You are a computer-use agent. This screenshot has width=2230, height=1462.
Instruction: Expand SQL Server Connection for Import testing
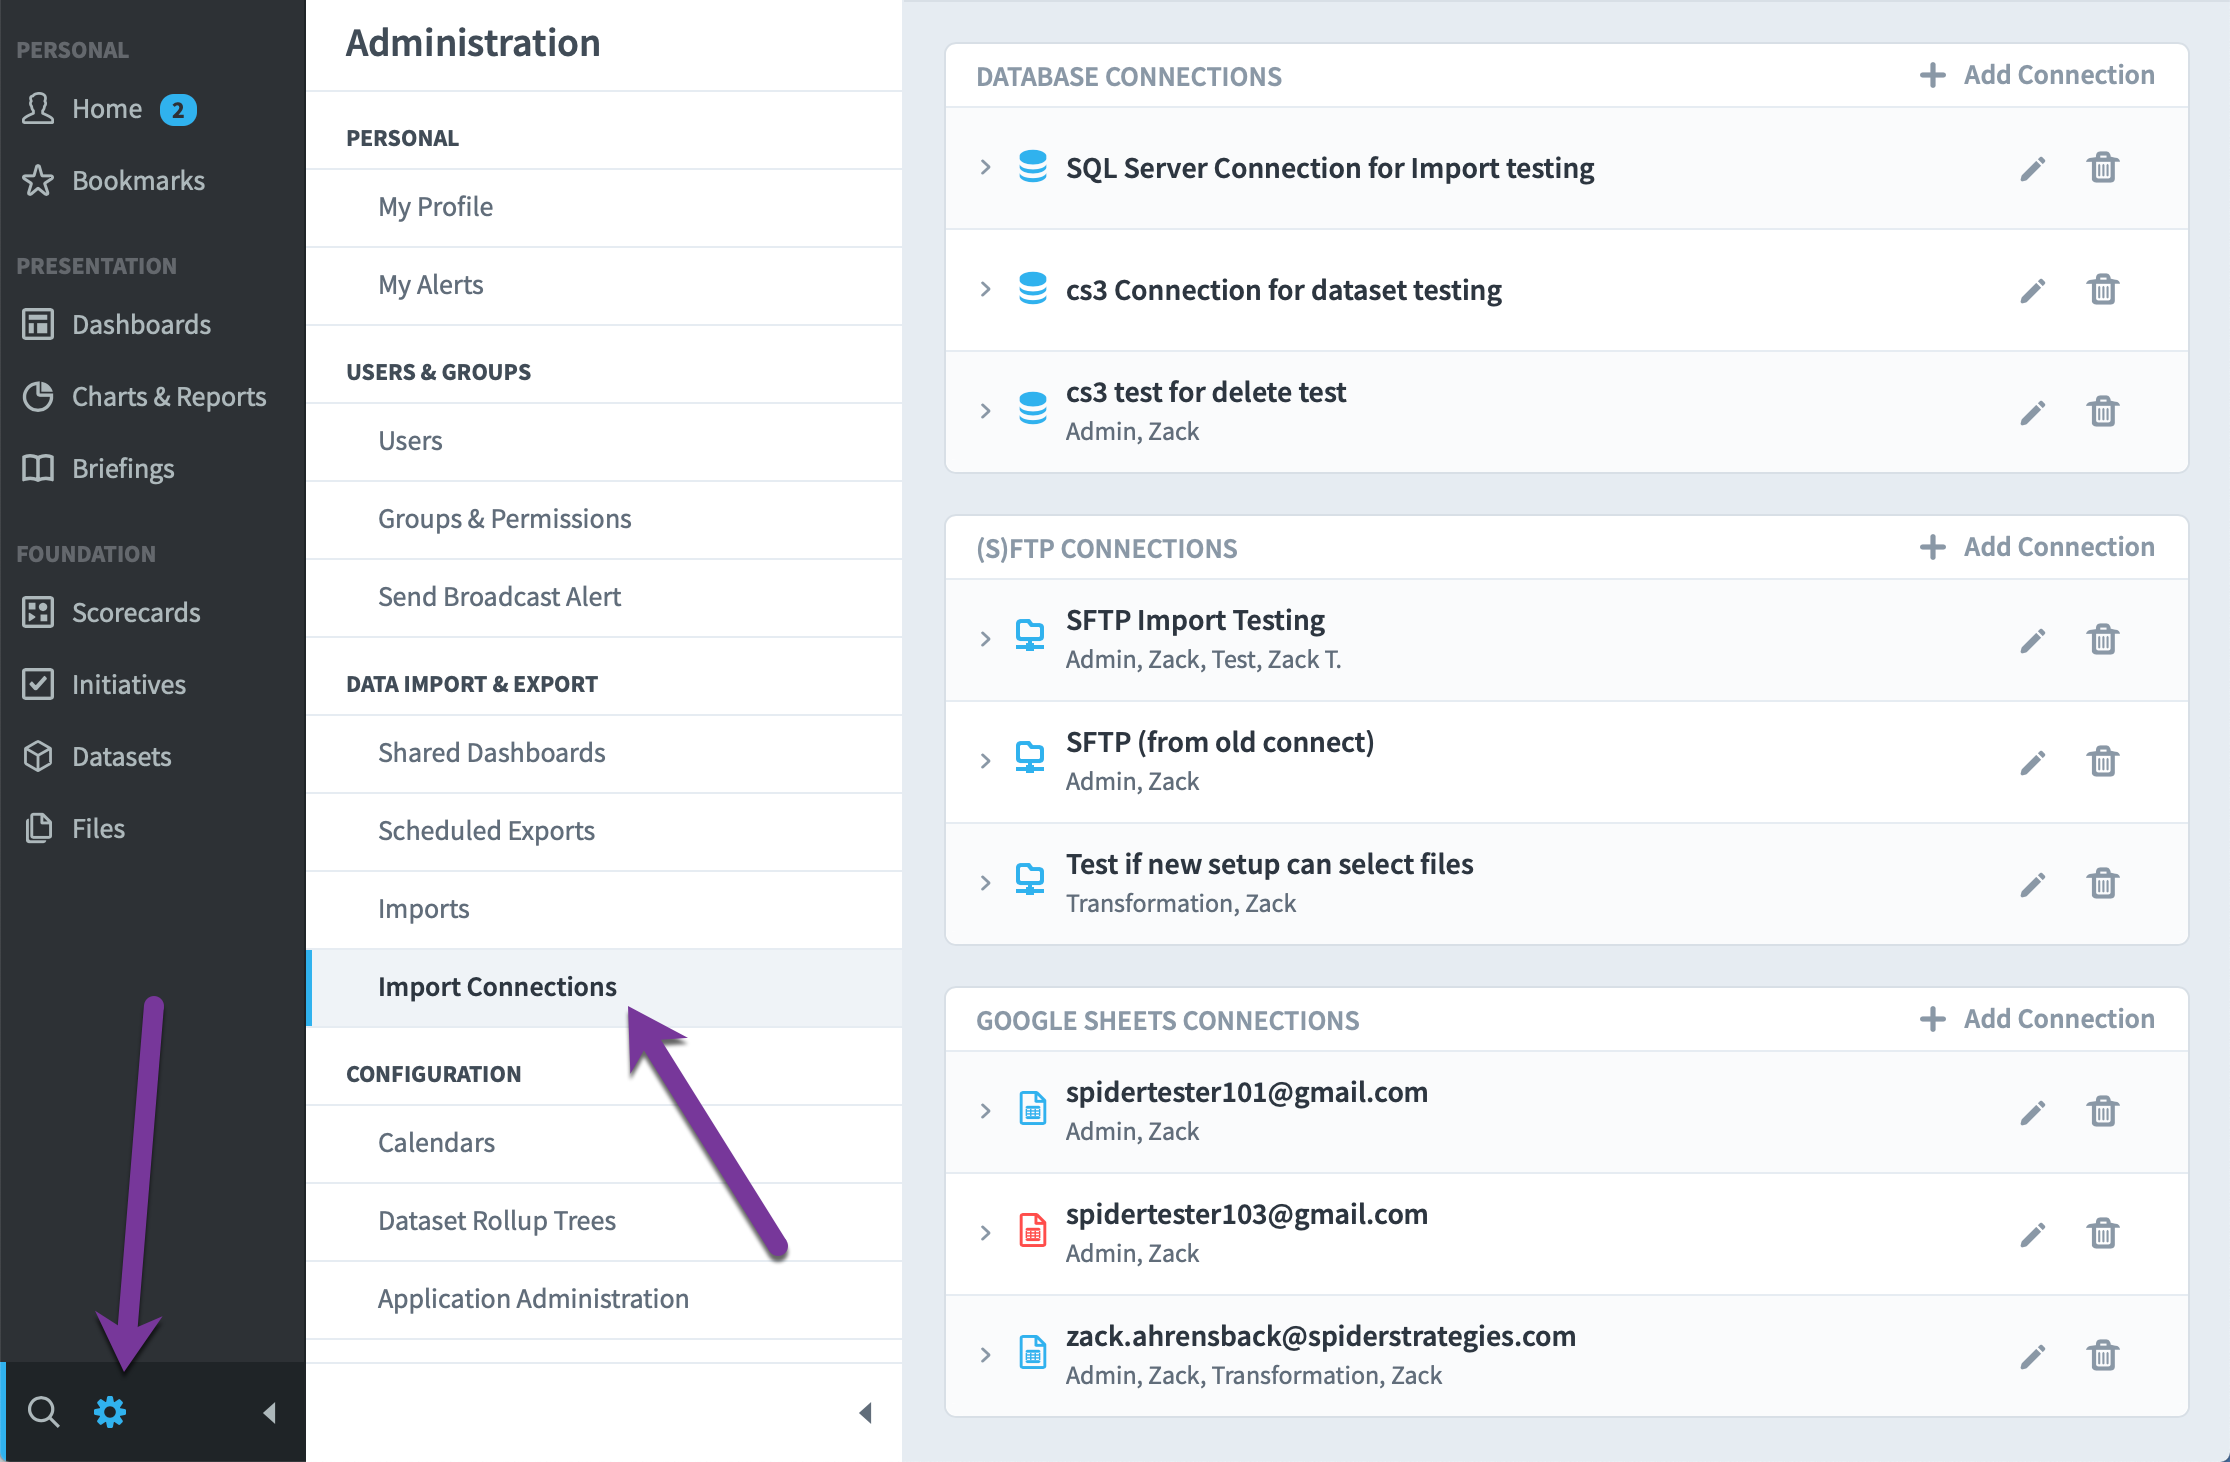coord(985,167)
